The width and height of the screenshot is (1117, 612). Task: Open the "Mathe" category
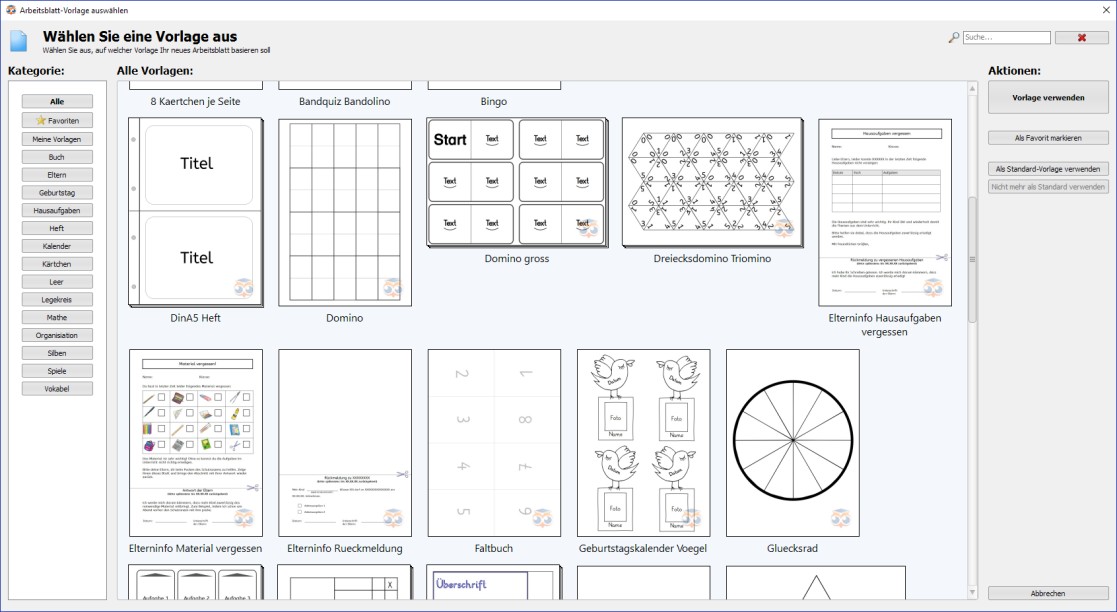[56, 316]
